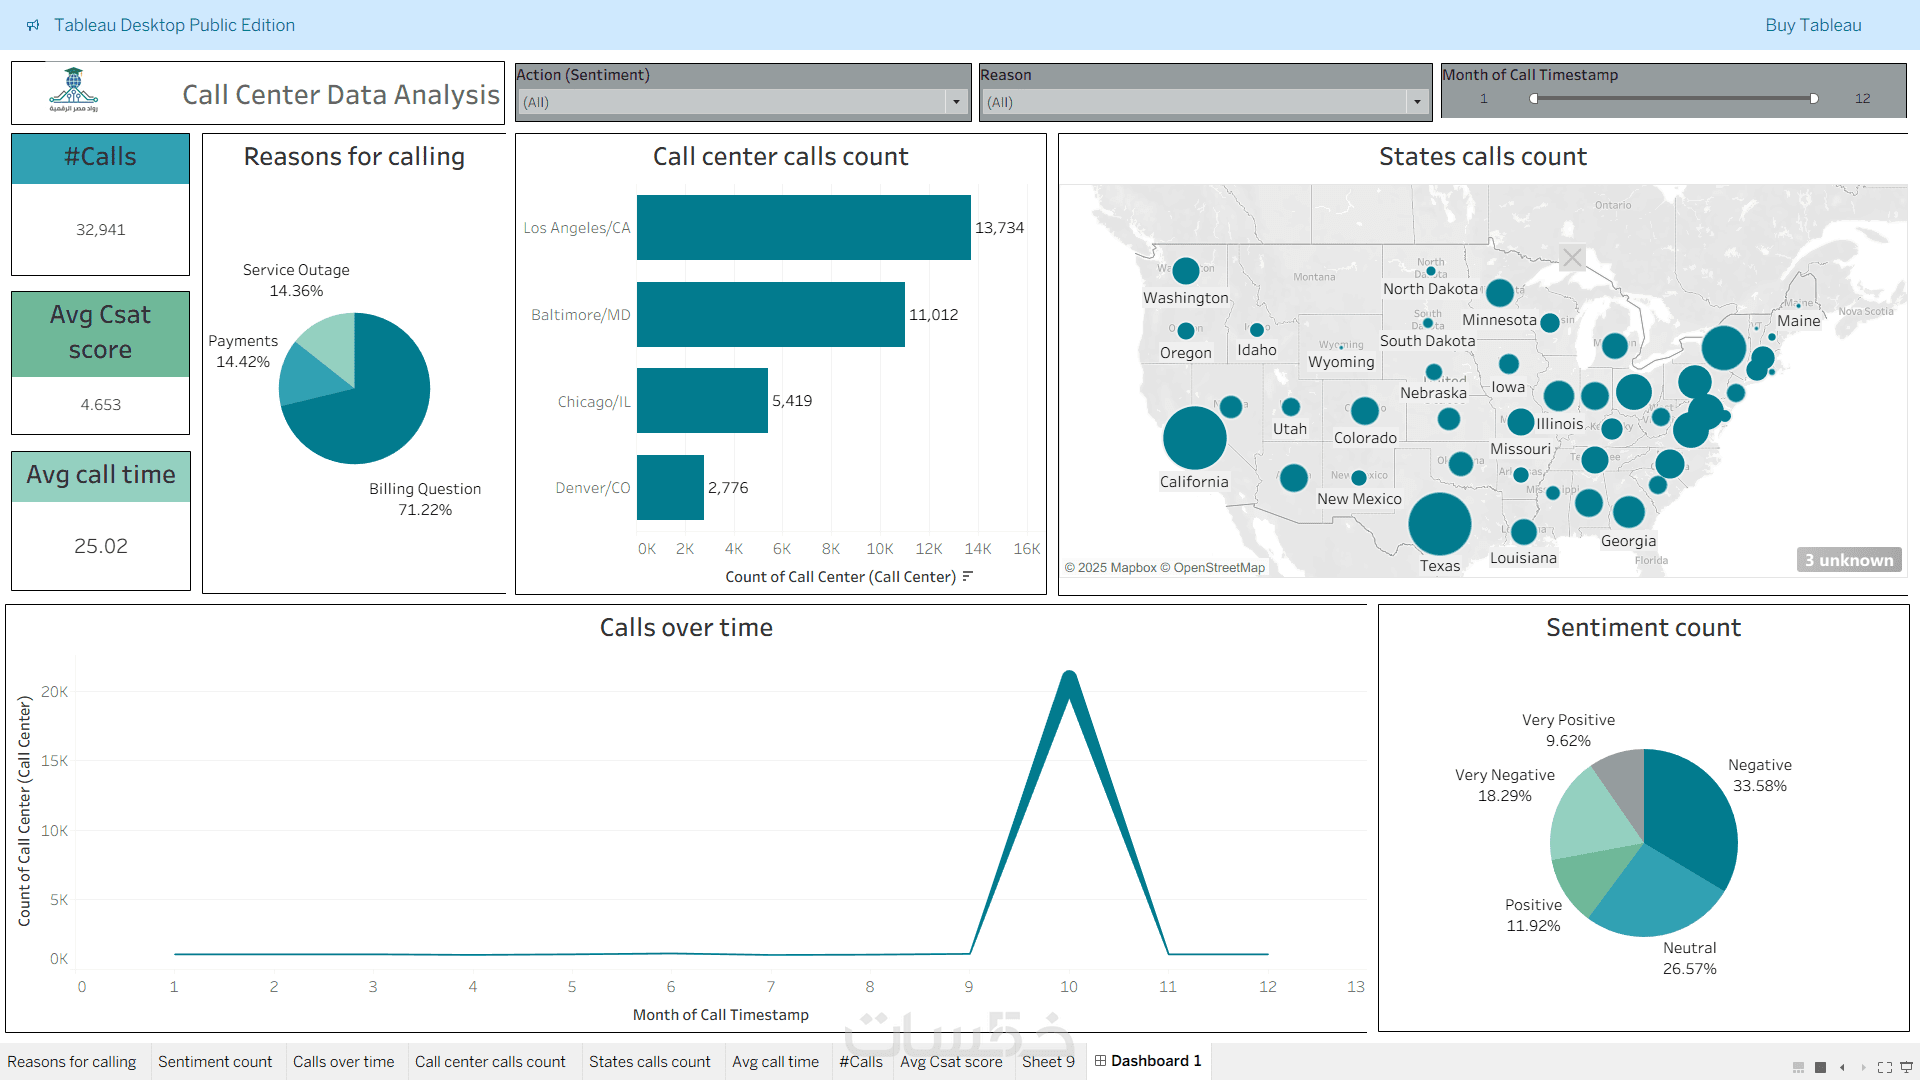
Task: Open the States calls count tab
Action: point(649,1062)
